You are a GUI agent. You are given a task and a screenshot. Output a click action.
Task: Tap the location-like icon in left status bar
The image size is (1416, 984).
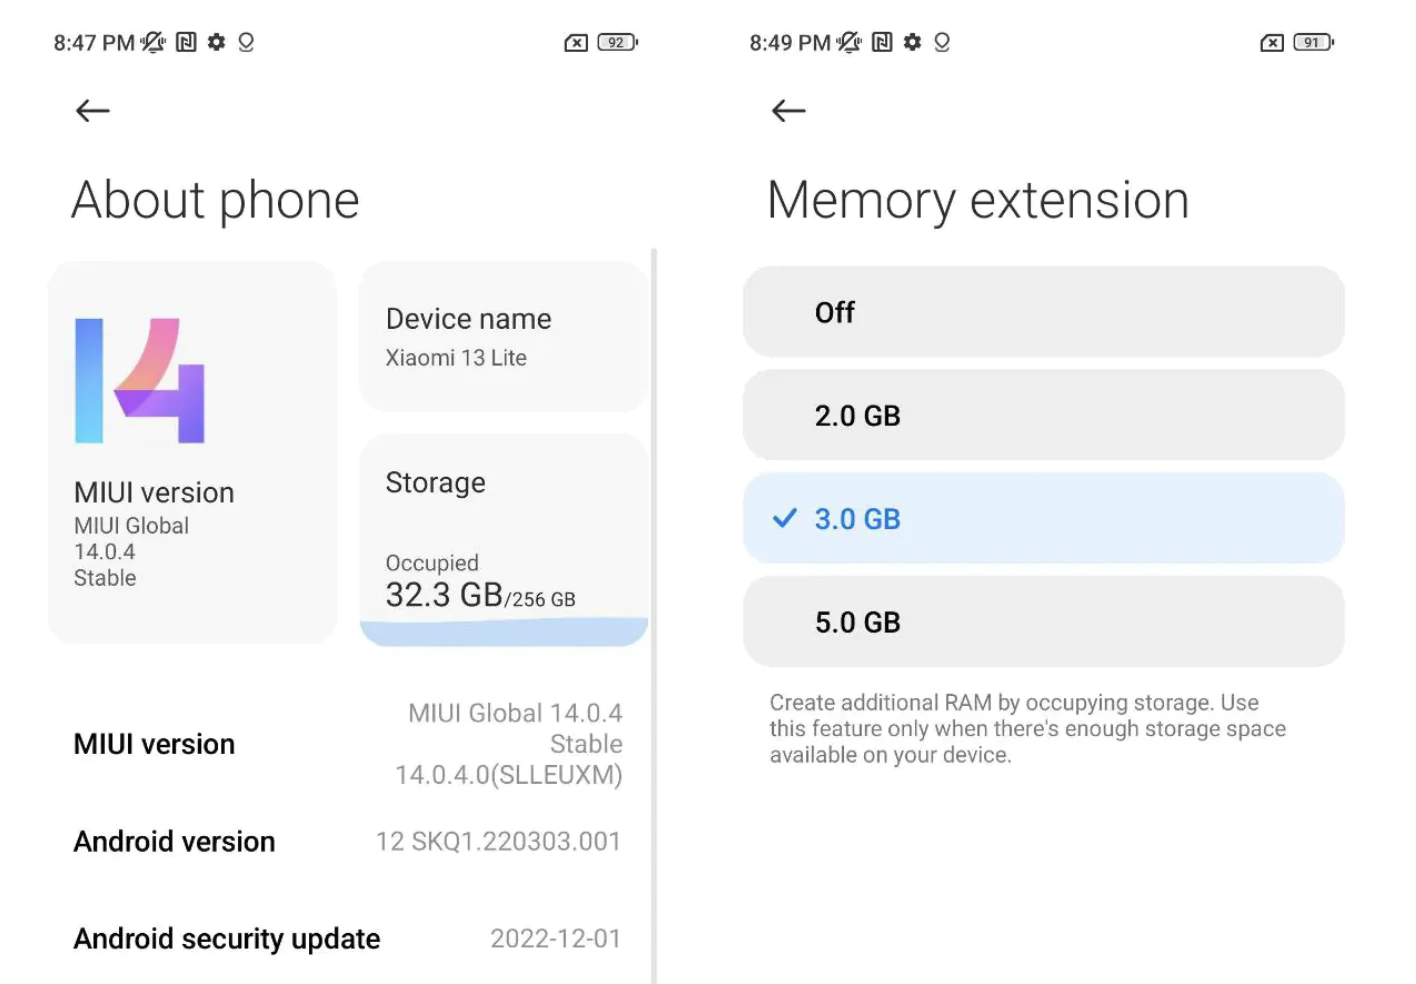[246, 42]
